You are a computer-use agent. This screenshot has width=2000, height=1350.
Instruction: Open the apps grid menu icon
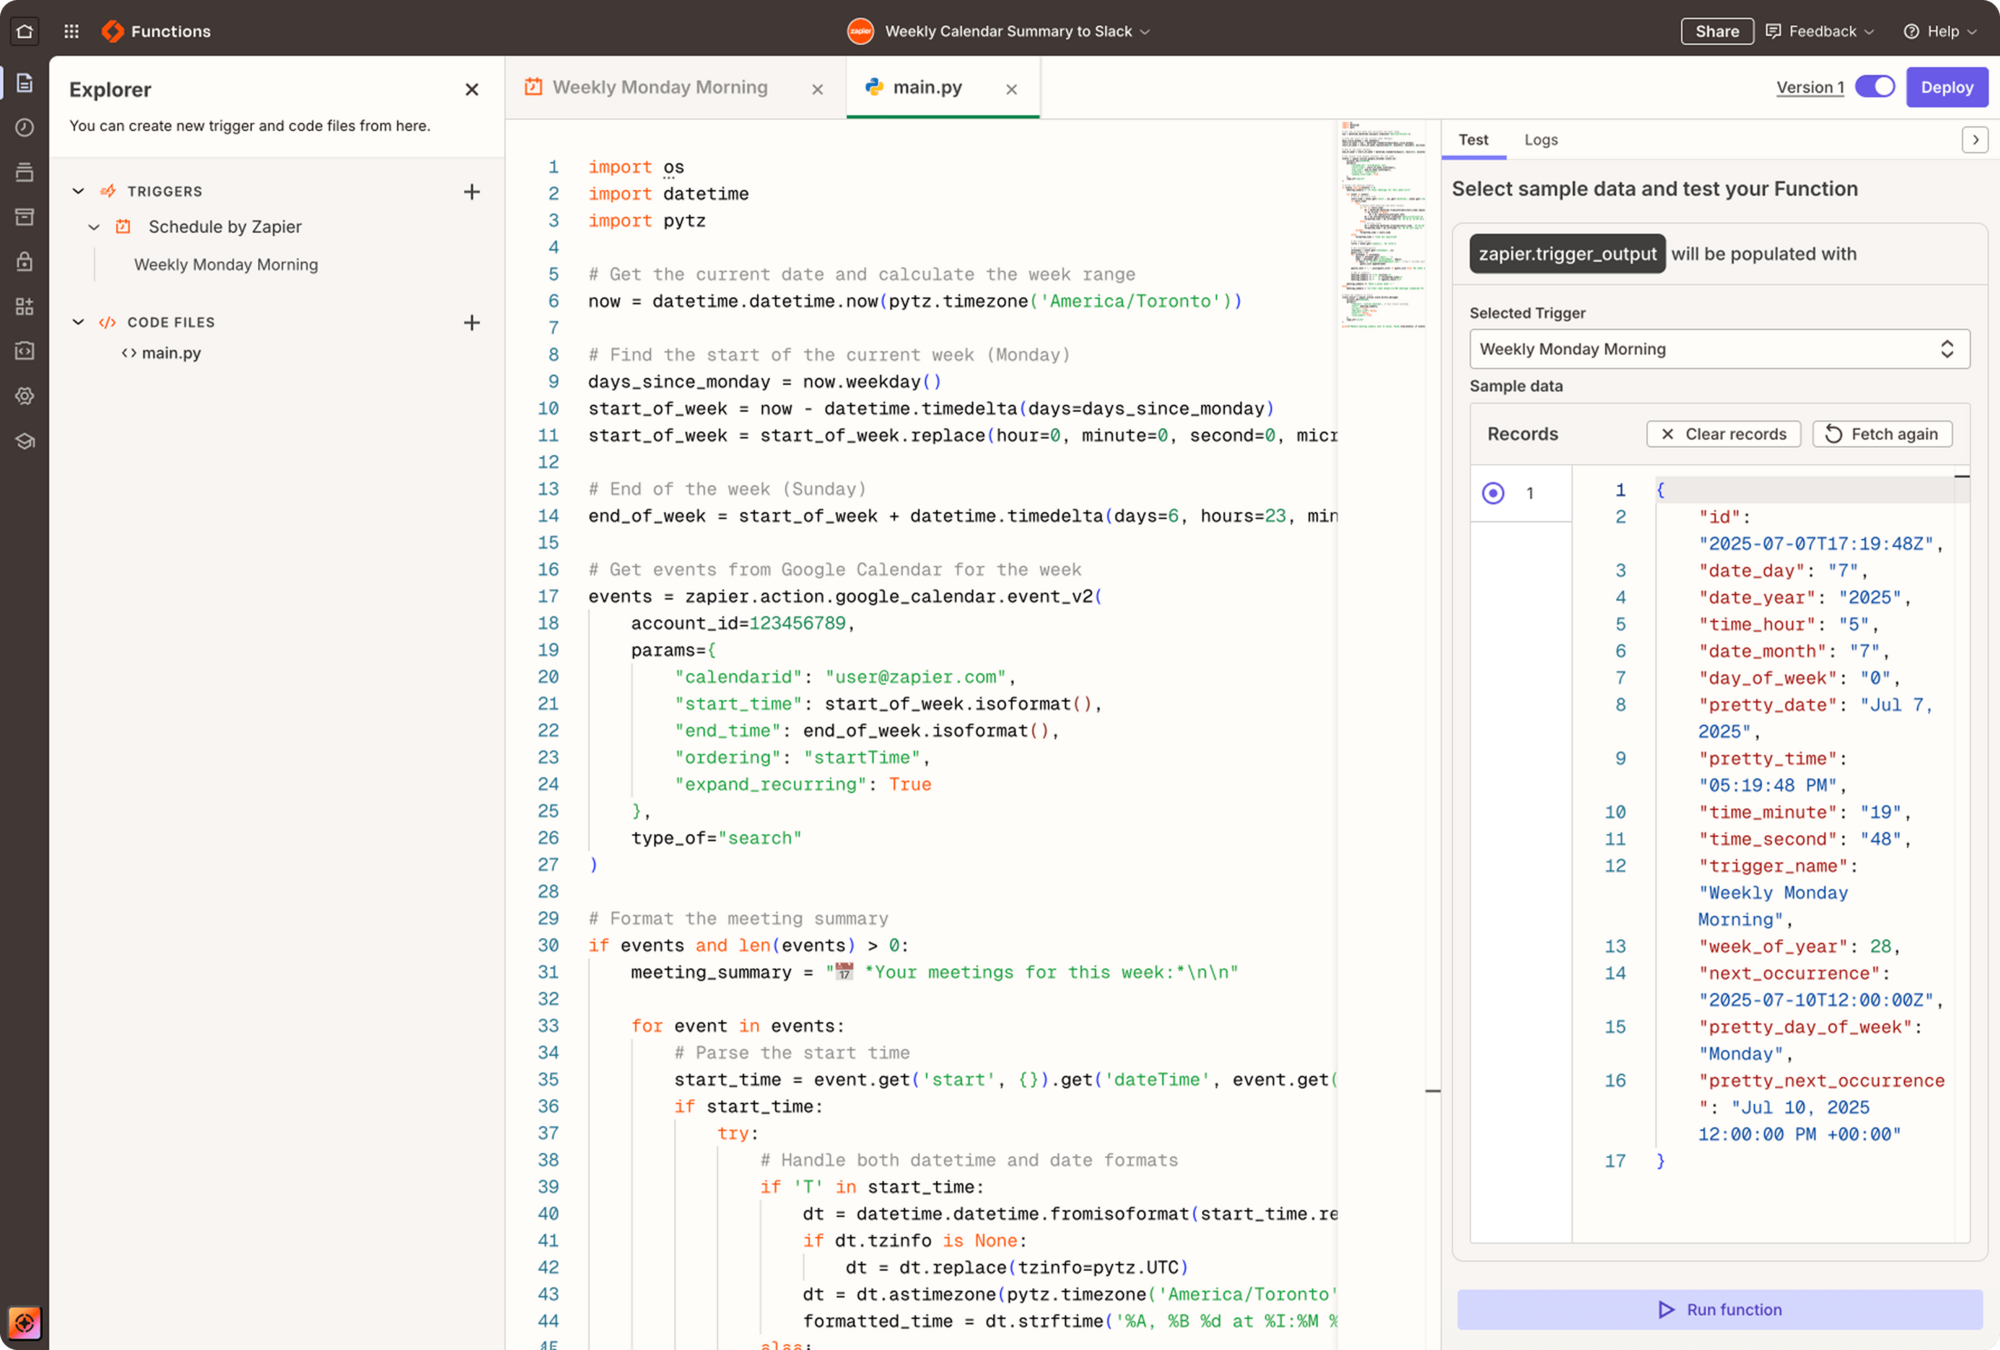click(71, 31)
